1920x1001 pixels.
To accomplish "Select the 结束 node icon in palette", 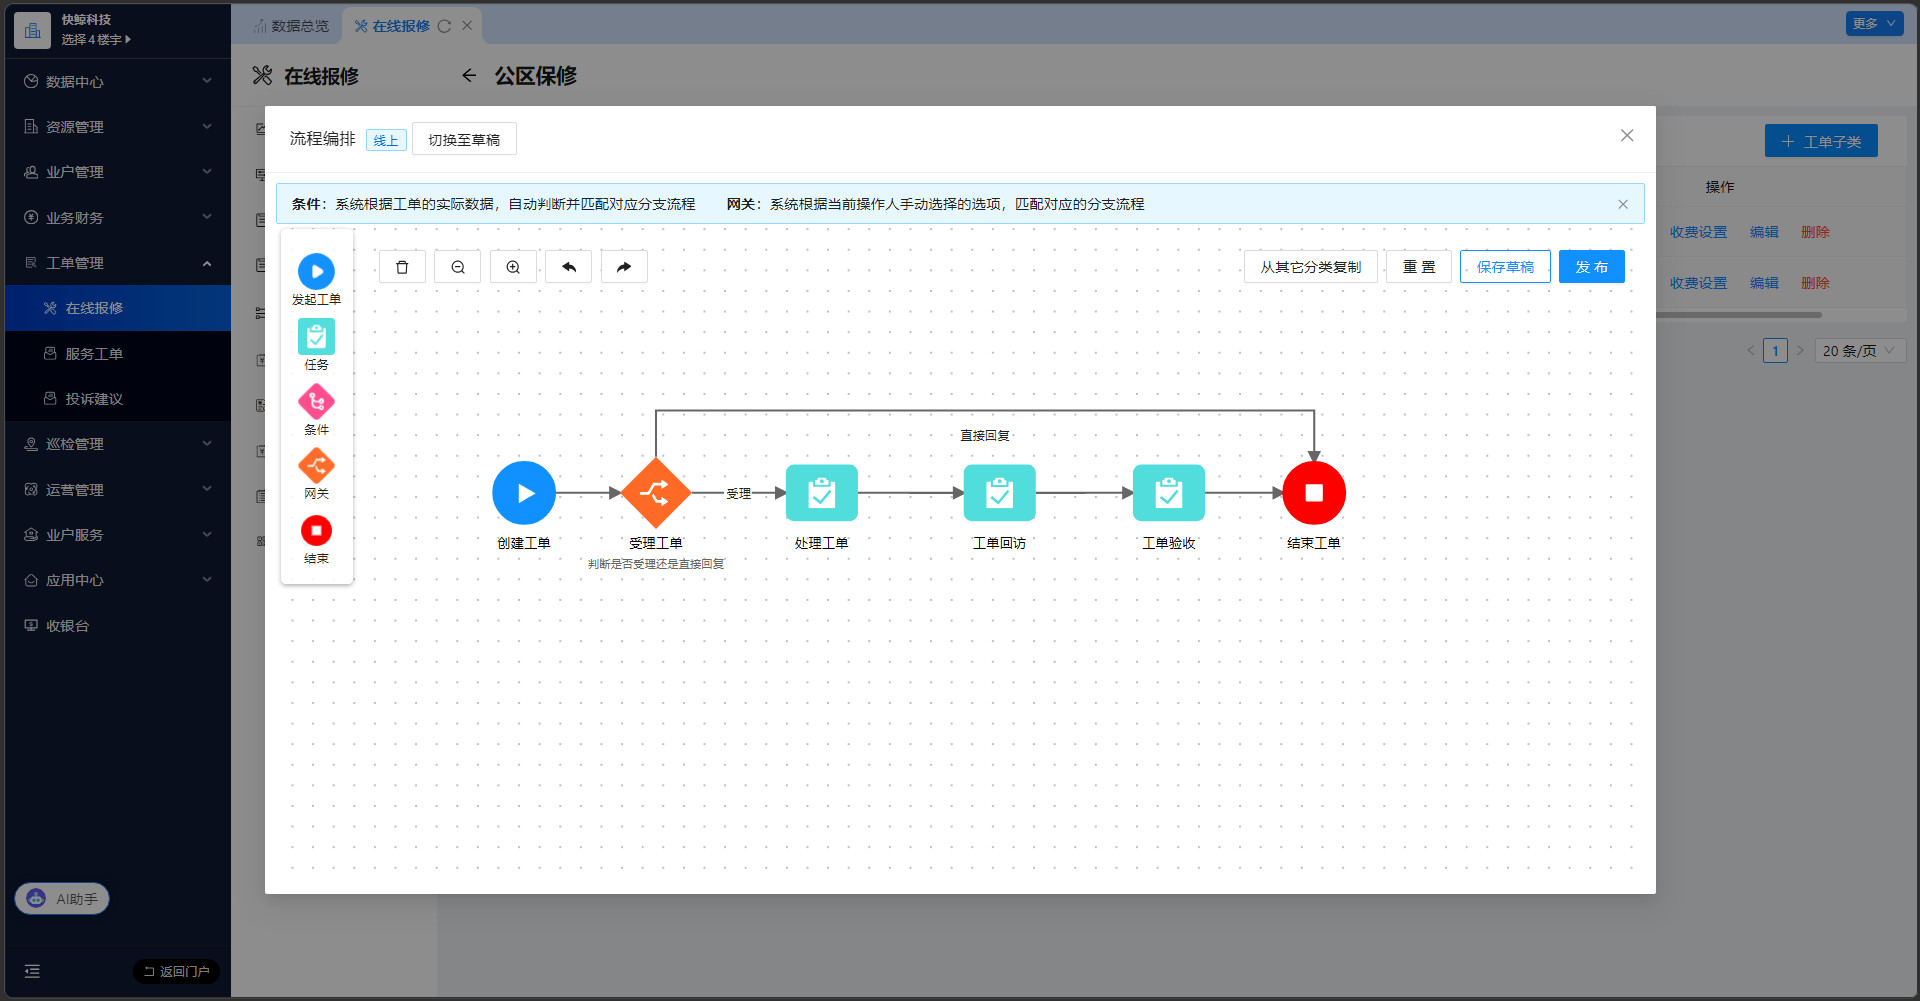I will [316, 531].
